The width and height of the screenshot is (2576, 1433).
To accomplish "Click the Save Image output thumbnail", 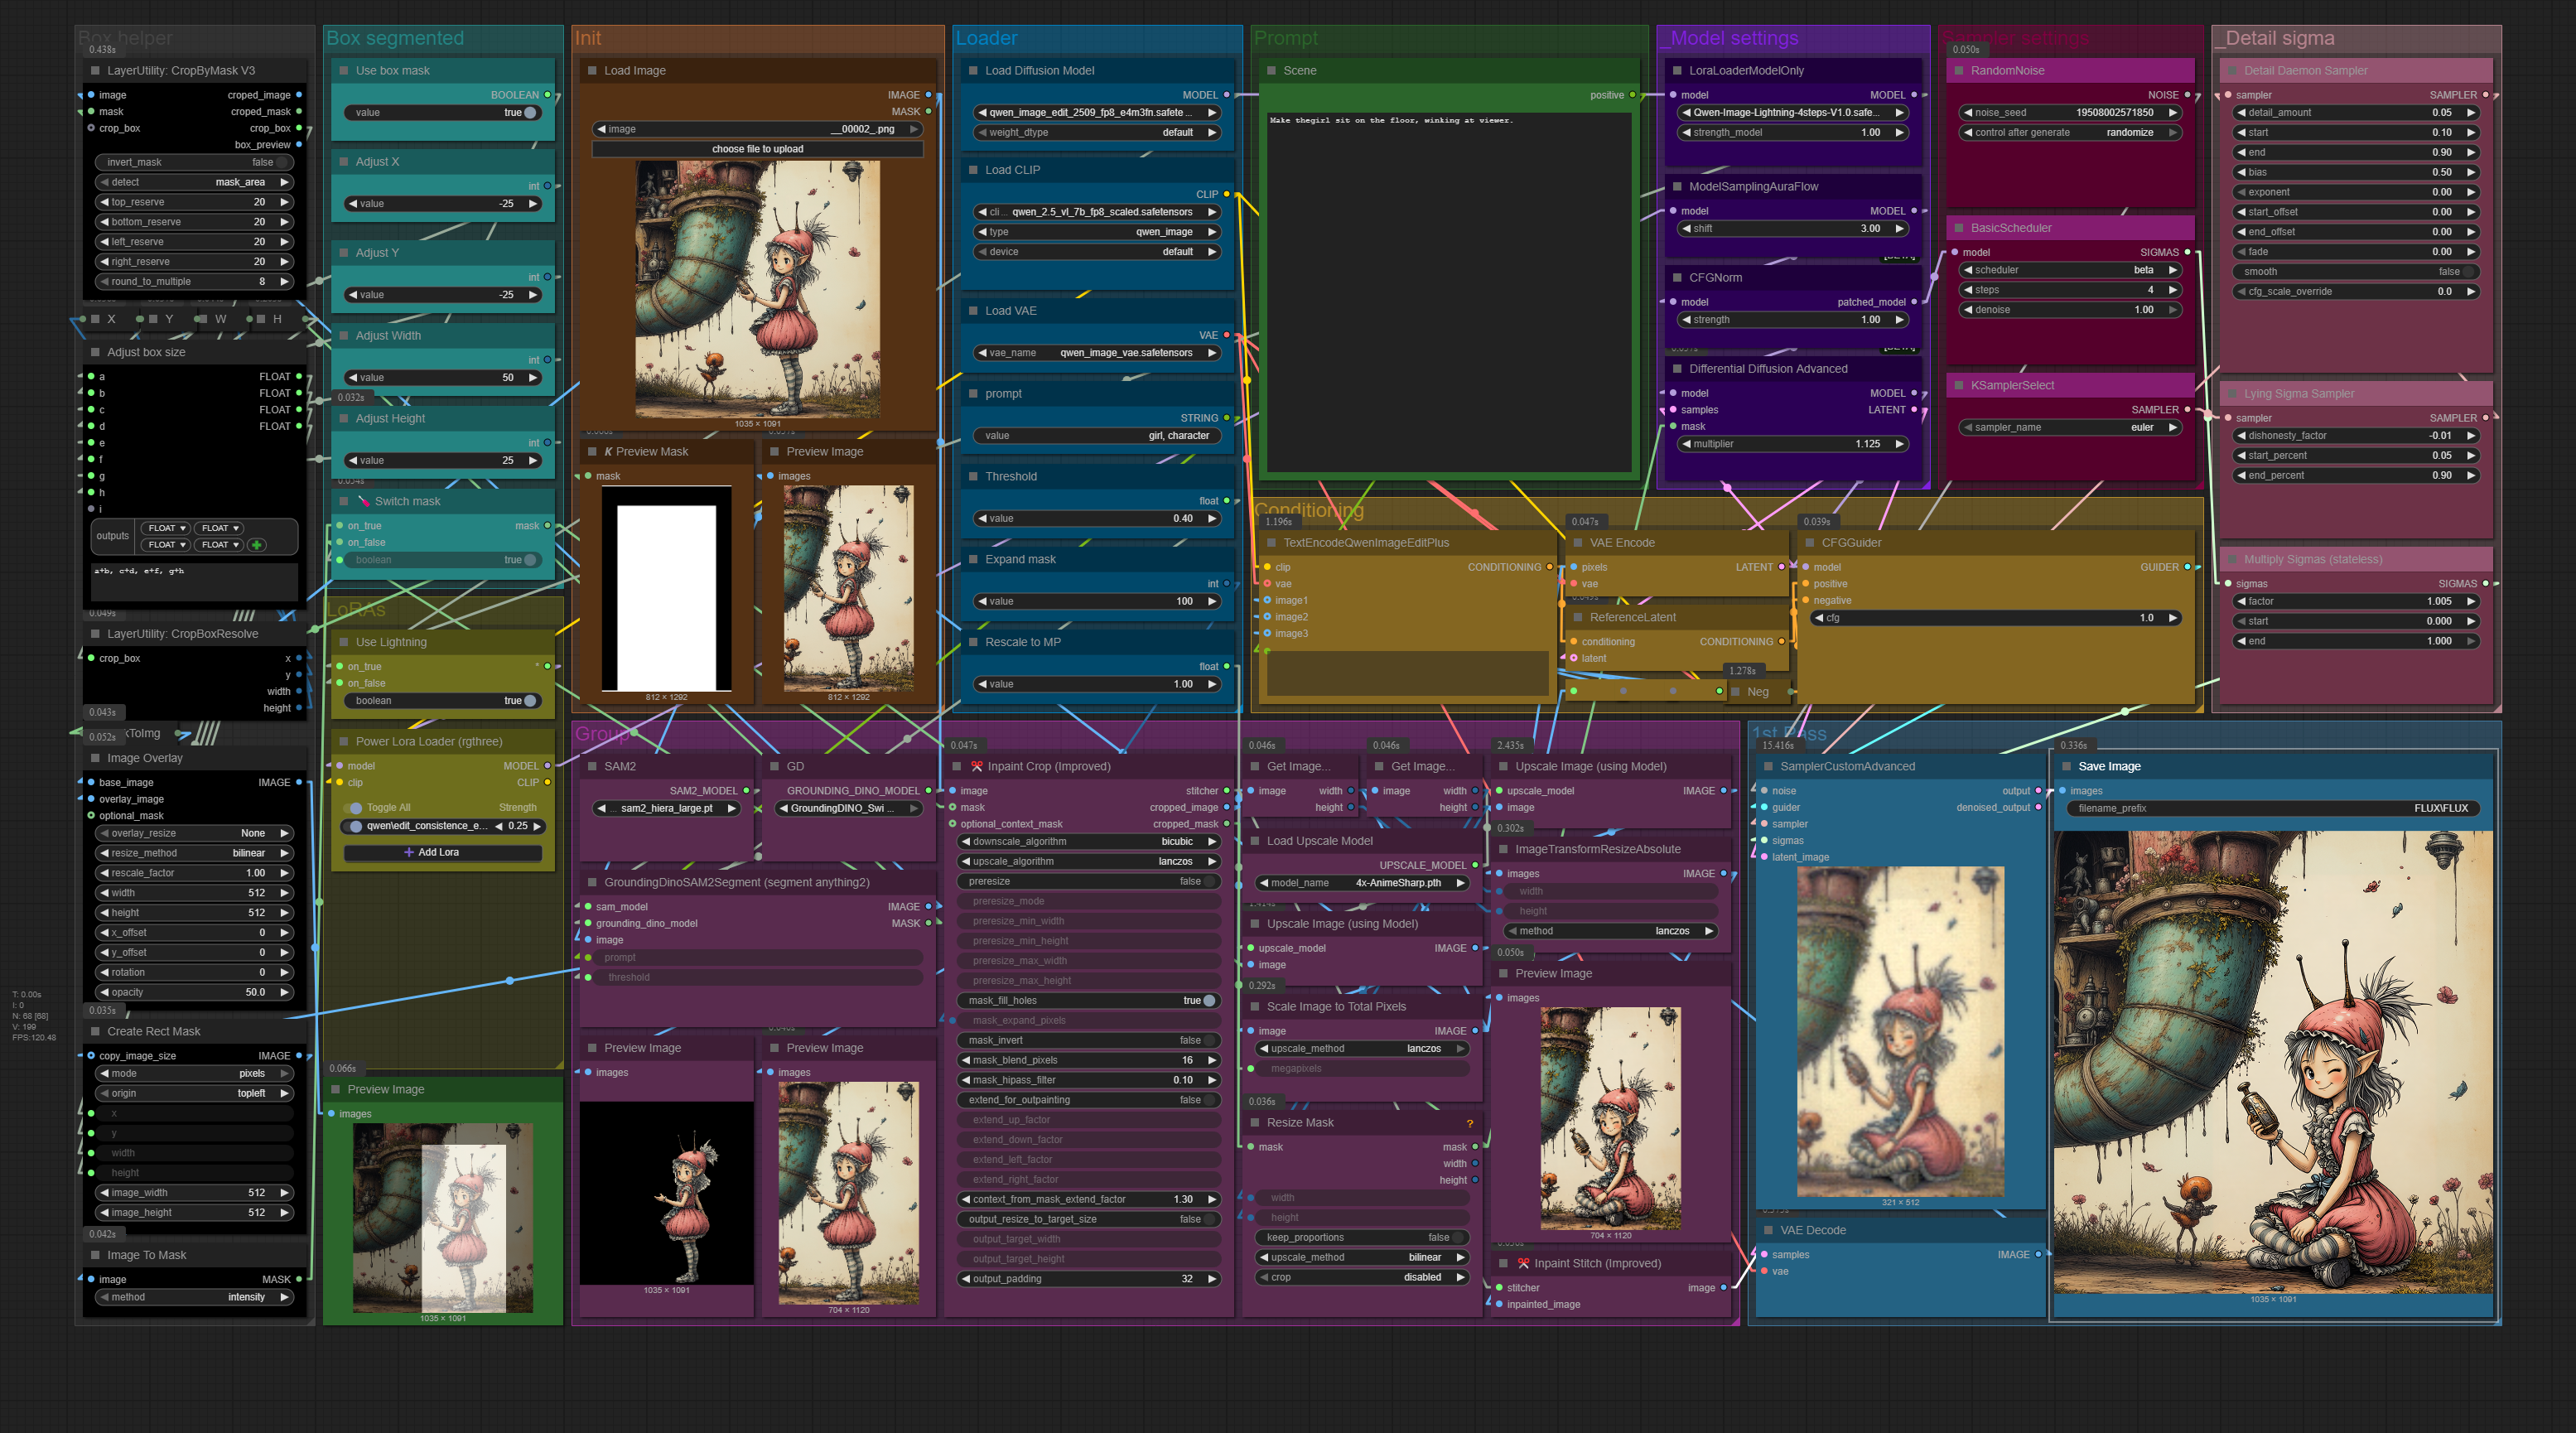I will click(2272, 1060).
